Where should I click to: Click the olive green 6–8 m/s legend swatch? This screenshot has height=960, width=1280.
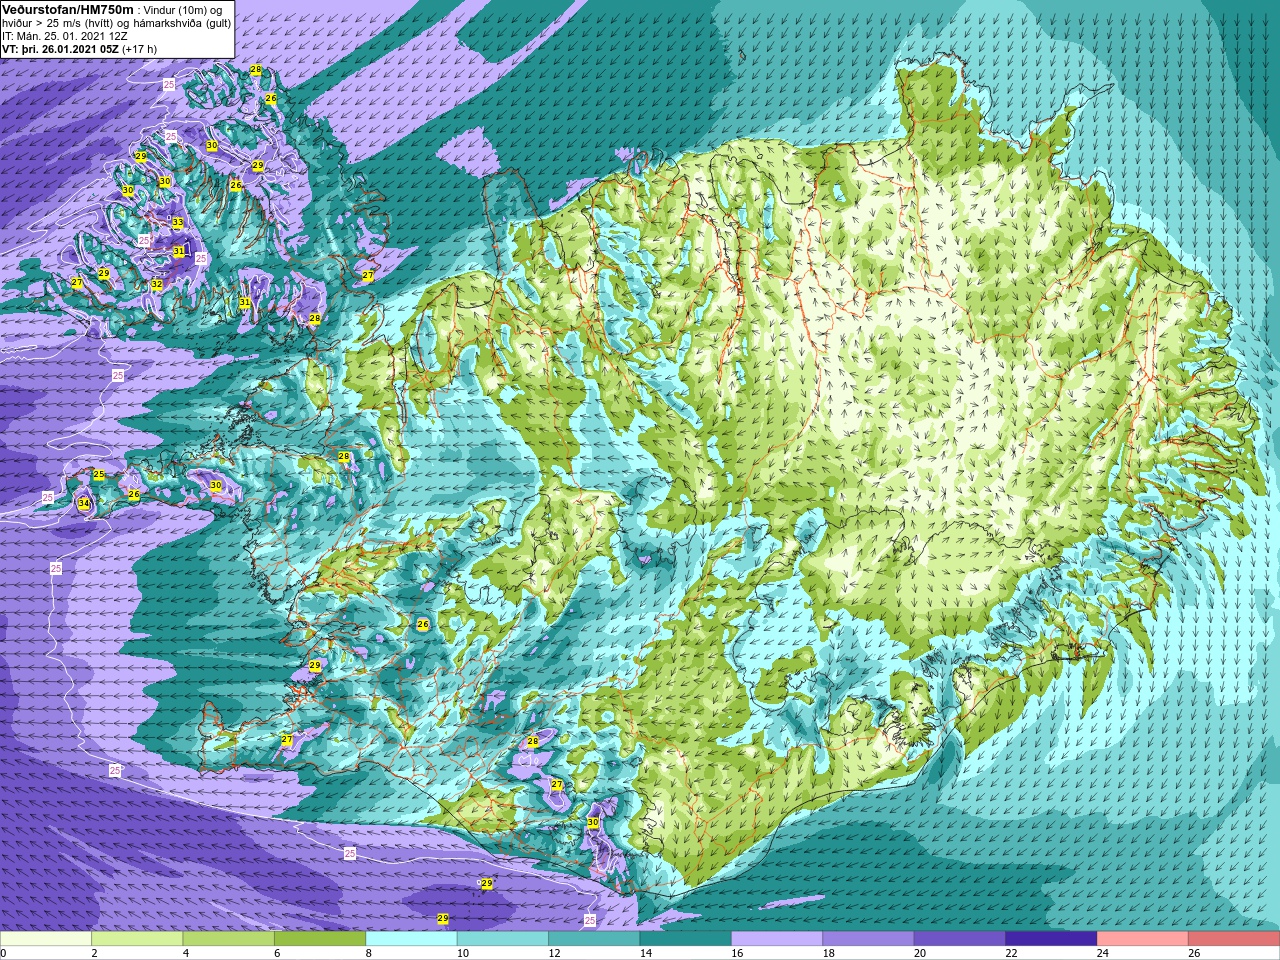[320, 939]
